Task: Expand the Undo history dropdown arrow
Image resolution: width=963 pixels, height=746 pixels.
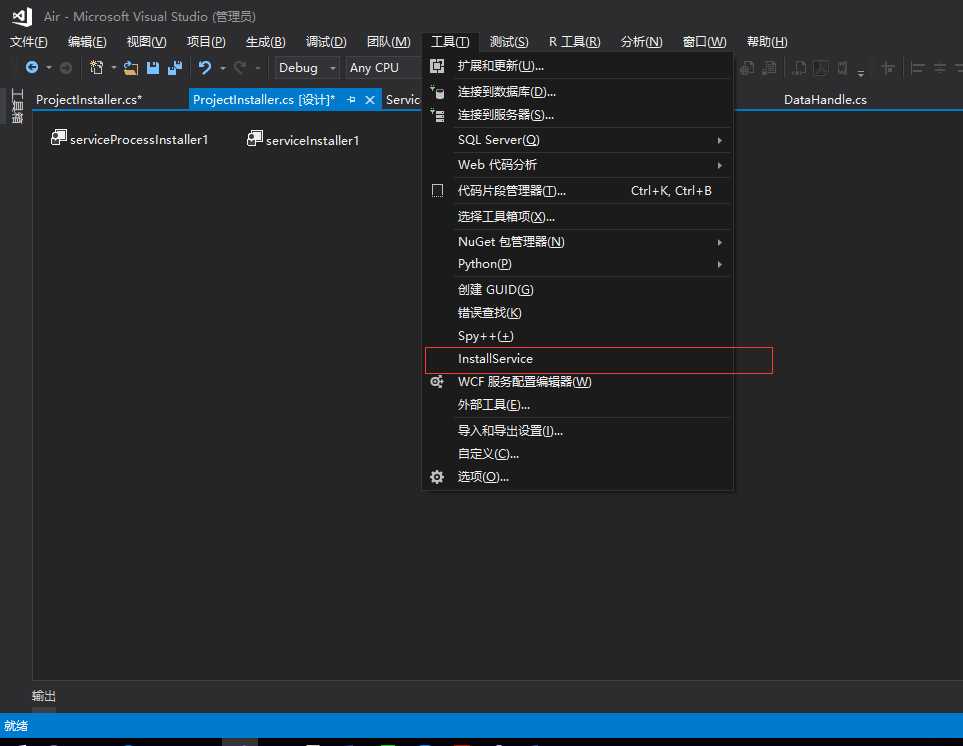Action: [x=223, y=68]
